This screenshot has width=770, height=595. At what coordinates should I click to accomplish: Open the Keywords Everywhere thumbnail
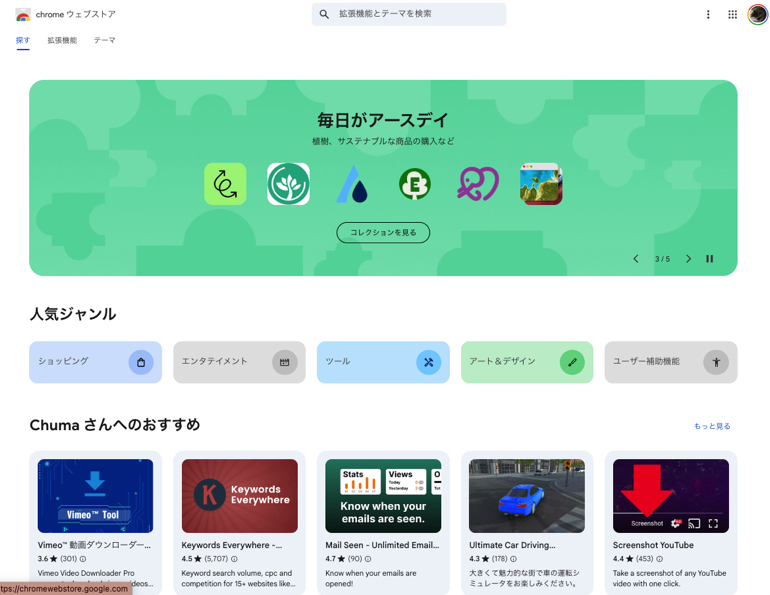[240, 496]
